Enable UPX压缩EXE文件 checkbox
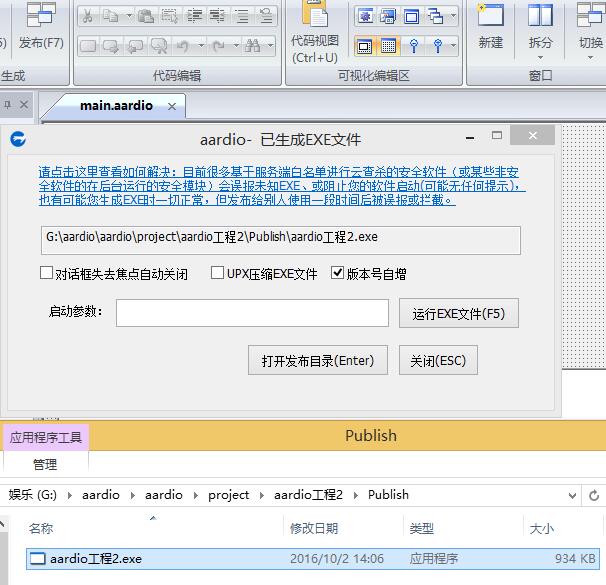606x585 pixels. 217,272
